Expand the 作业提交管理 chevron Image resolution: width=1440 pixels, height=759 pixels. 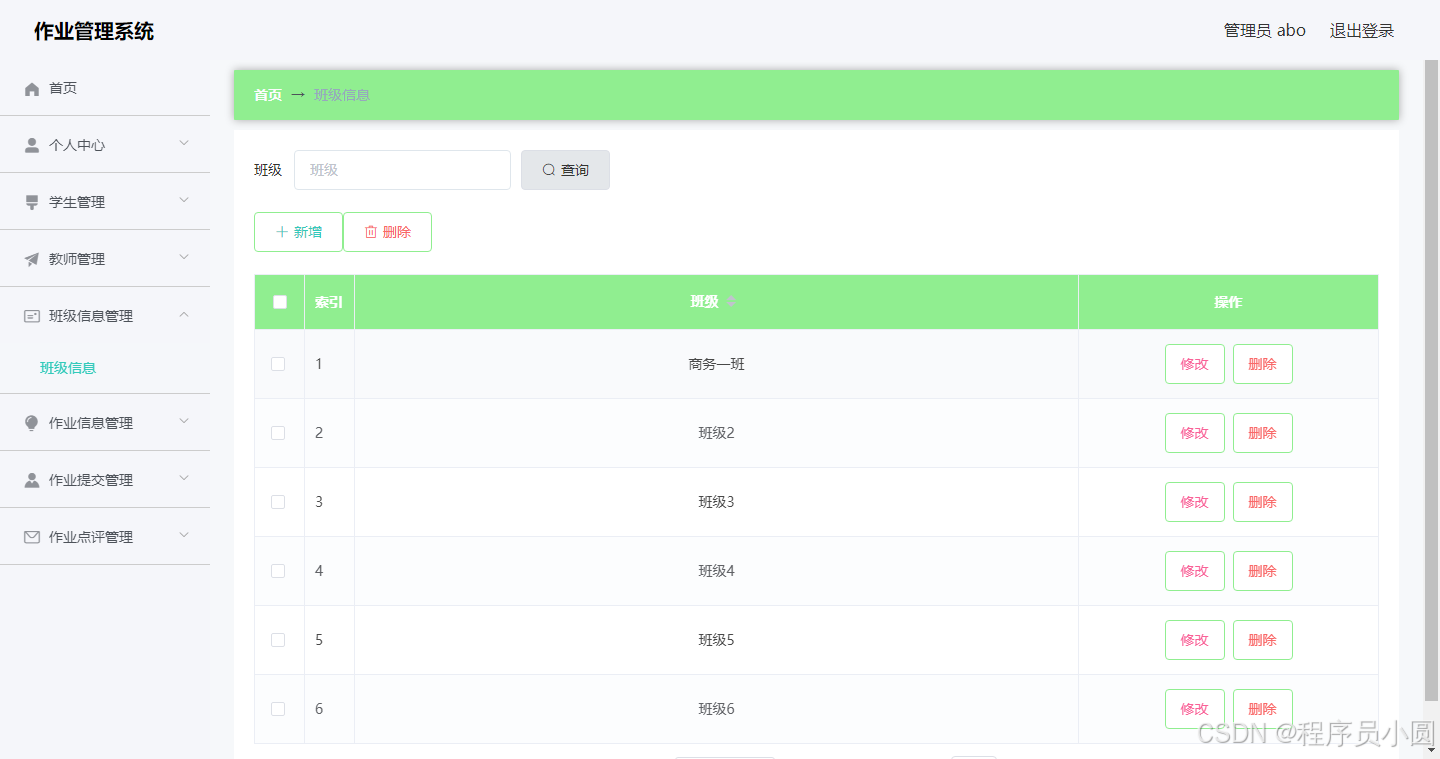click(184, 479)
